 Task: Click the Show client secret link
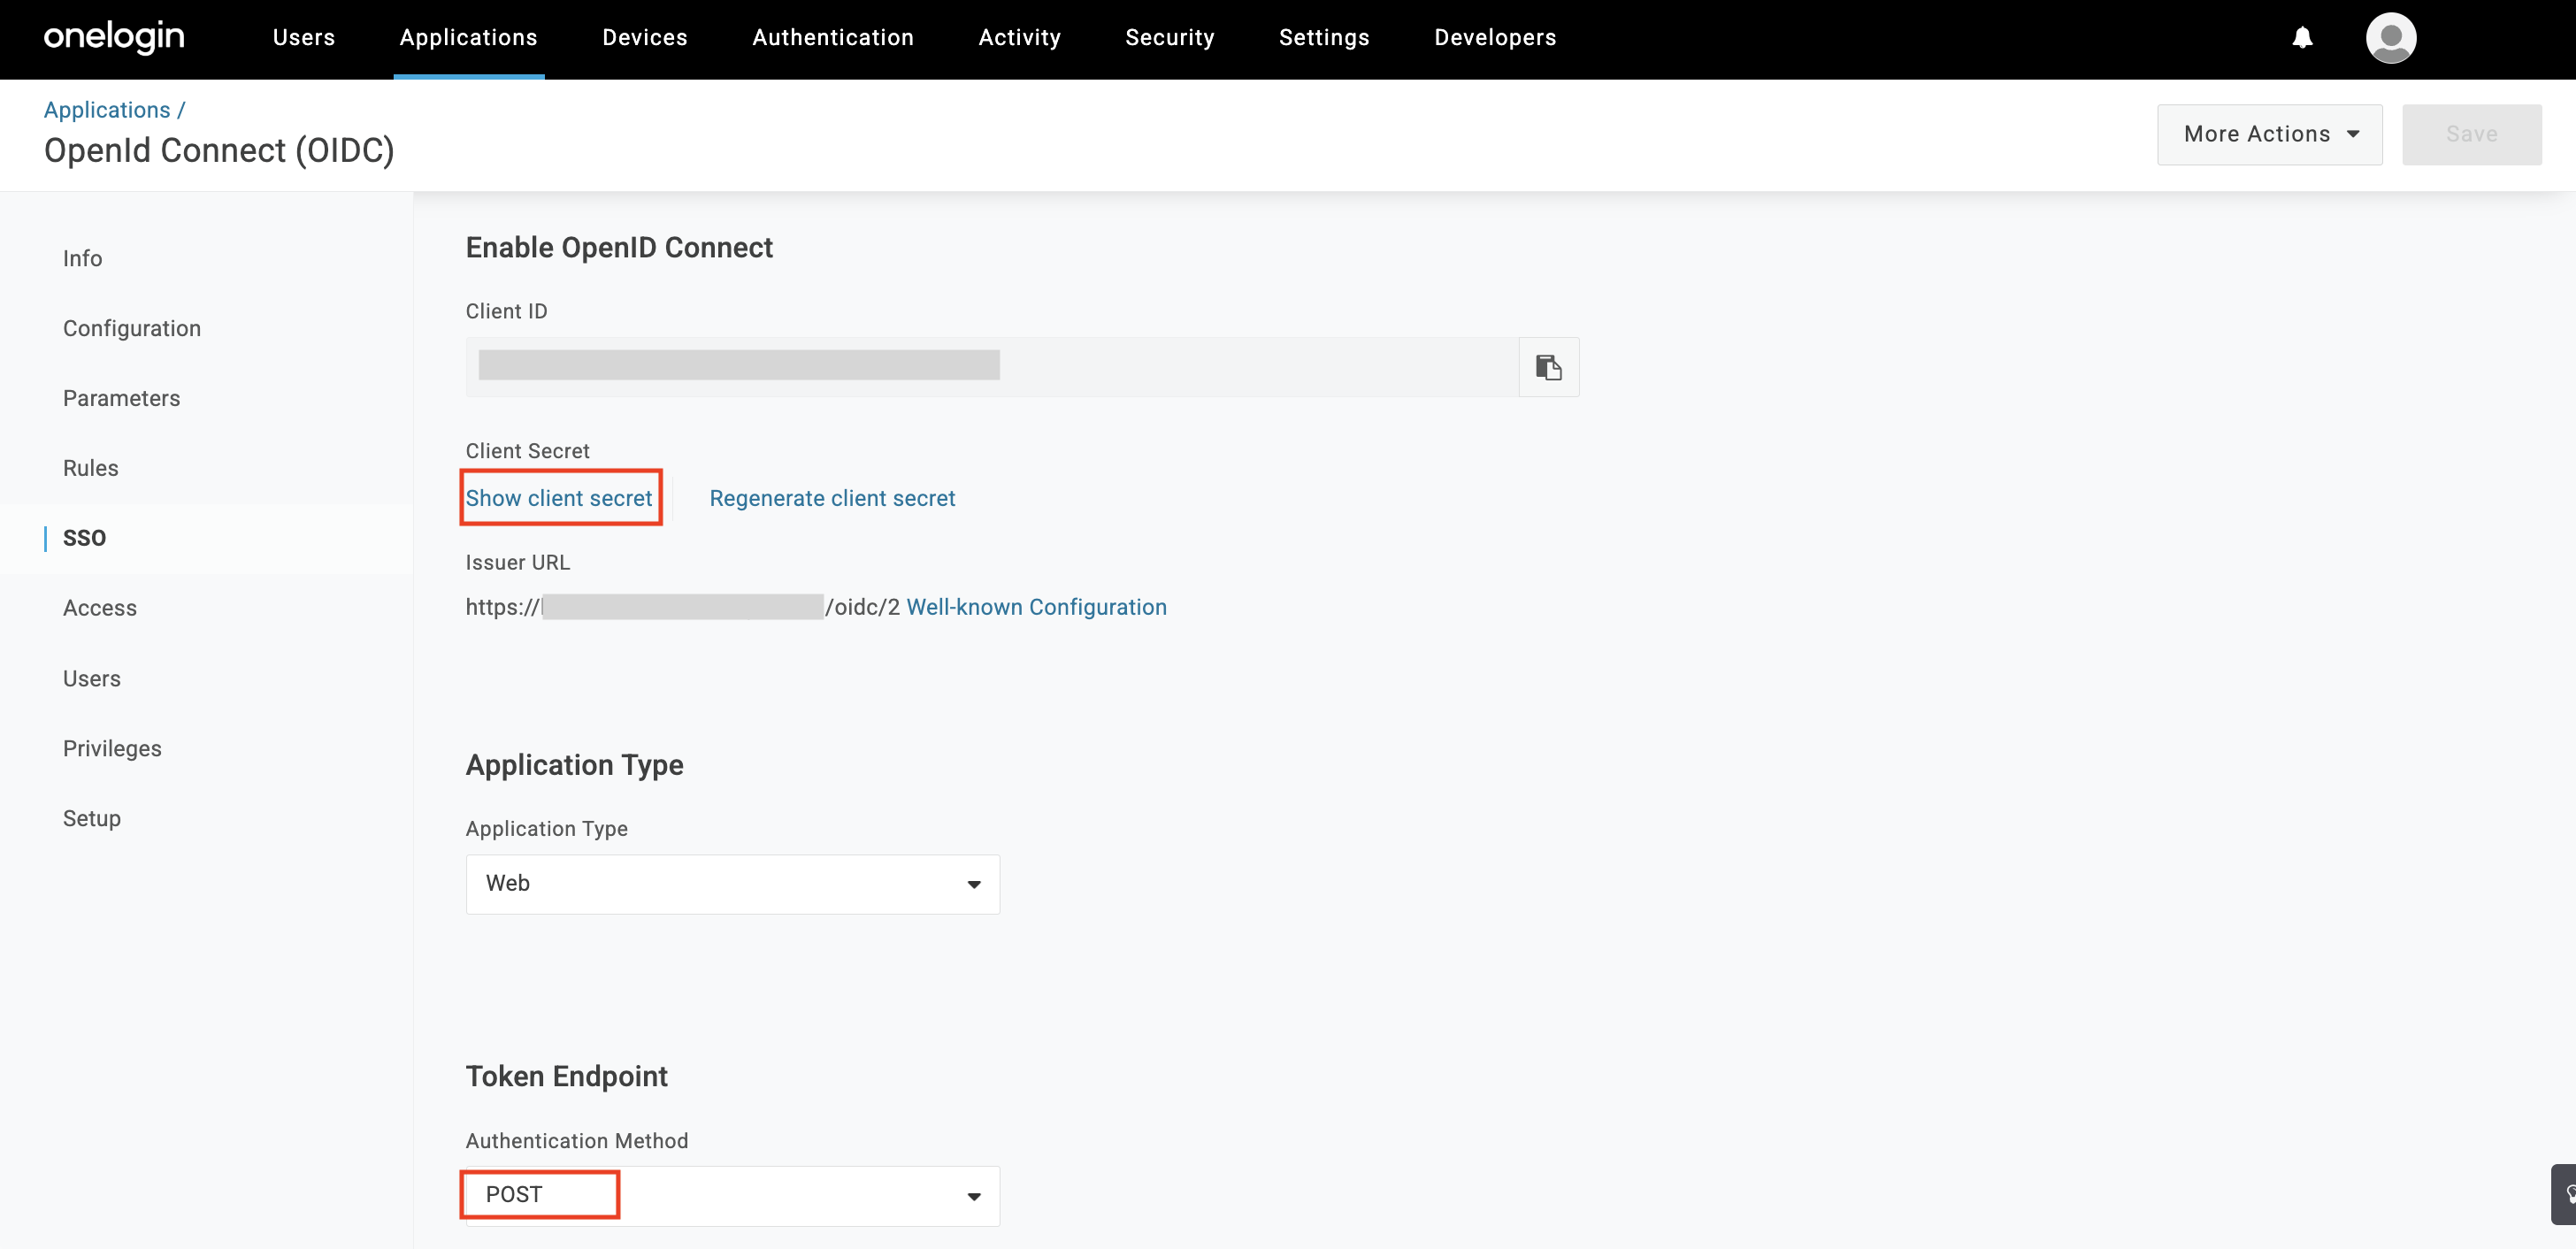coord(558,498)
